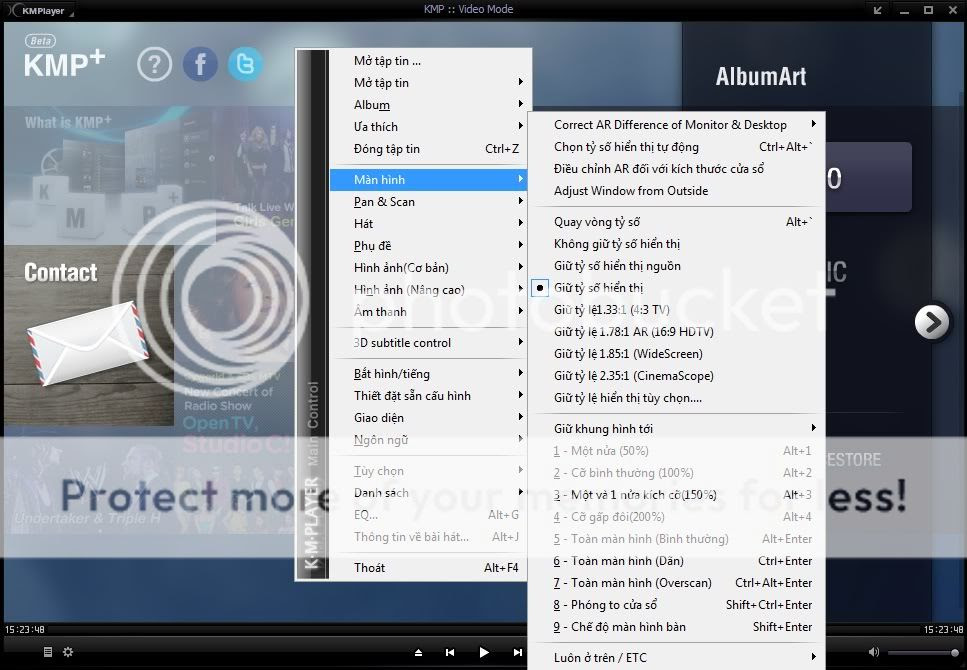Open the Facebook icon

click(x=200, y=64)
